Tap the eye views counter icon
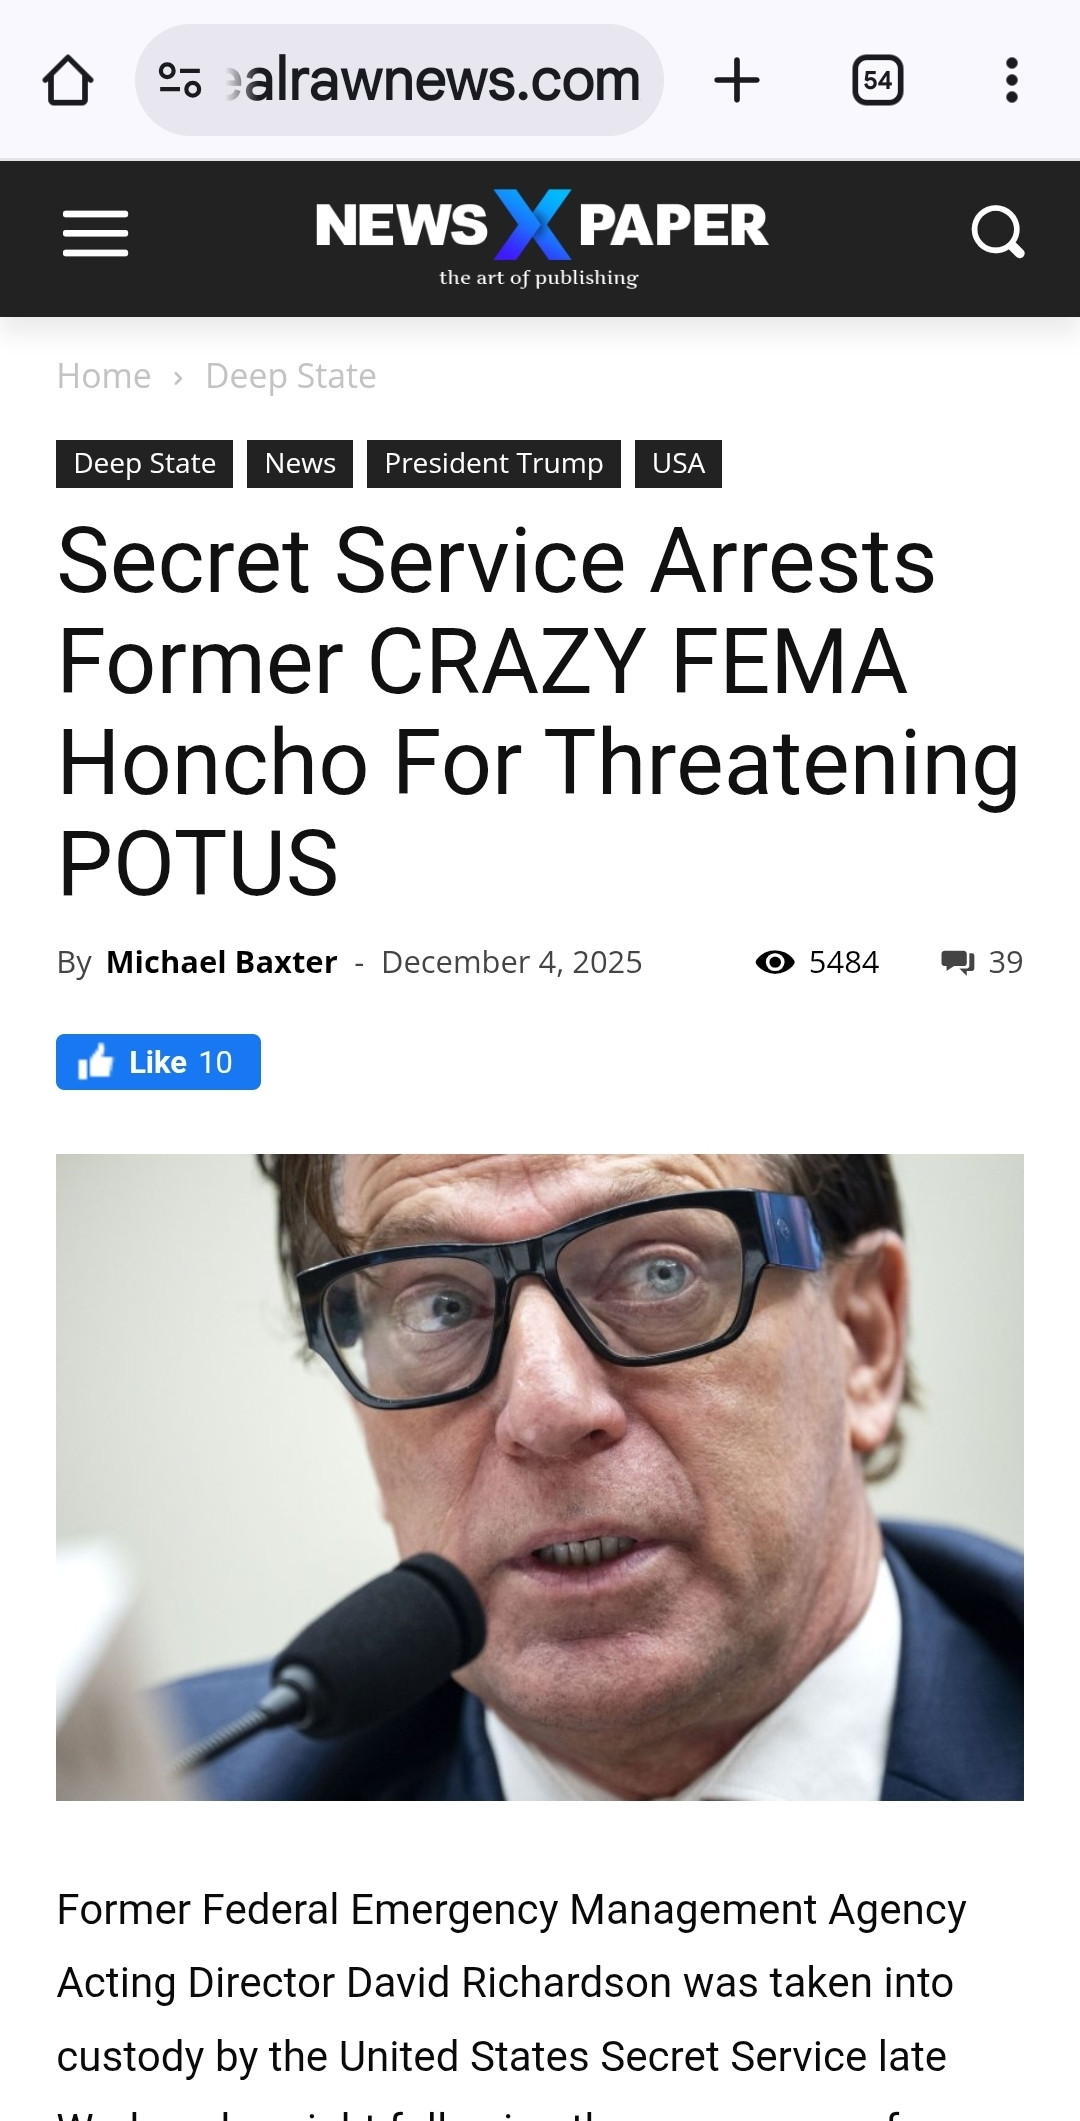 pyautogui.click(x=775, y=962)
